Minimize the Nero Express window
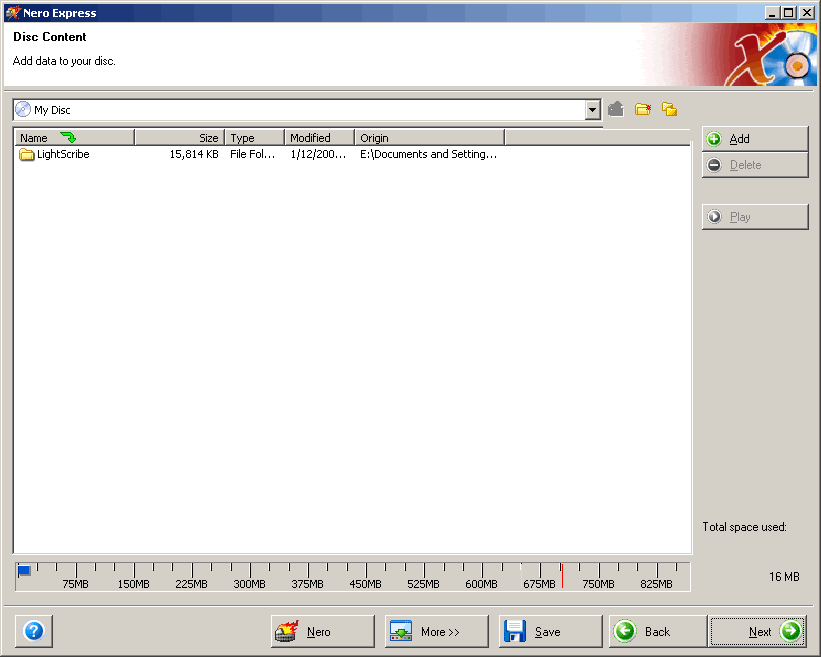Viewport: 821px width, 657px height. tap(771, 13)
